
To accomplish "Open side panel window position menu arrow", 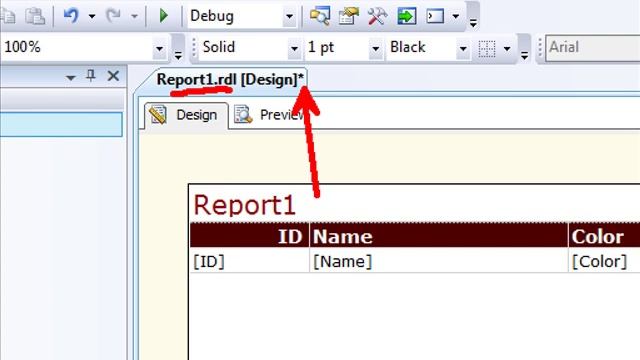I will pyautogui.click(x=71, y=77).
